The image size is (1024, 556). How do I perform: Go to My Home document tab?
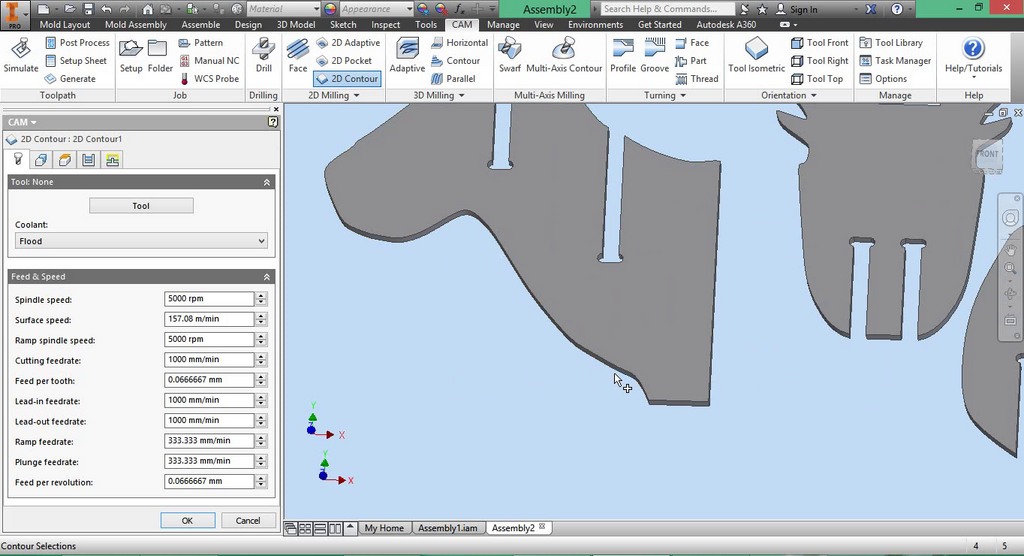point(384,528)
